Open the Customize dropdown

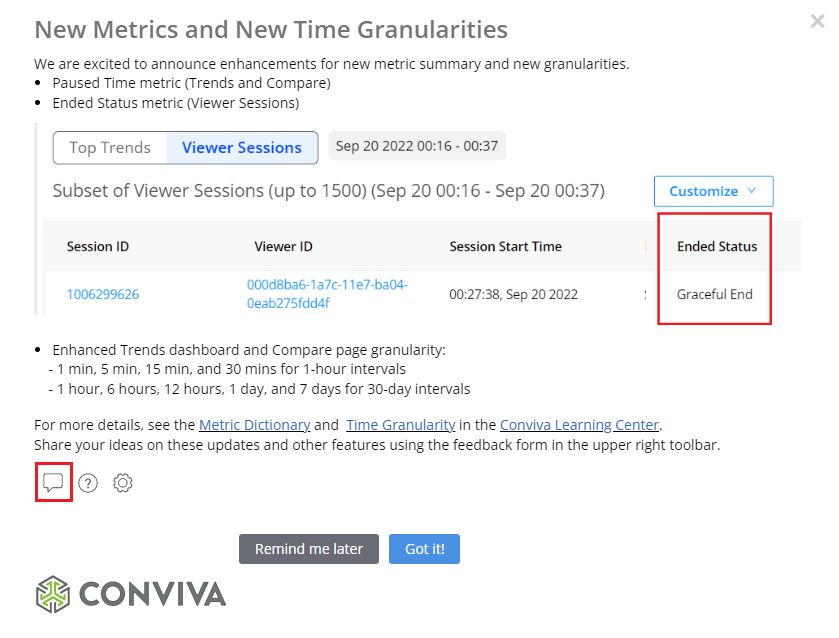pyautogui.click(x=713, y=191)
